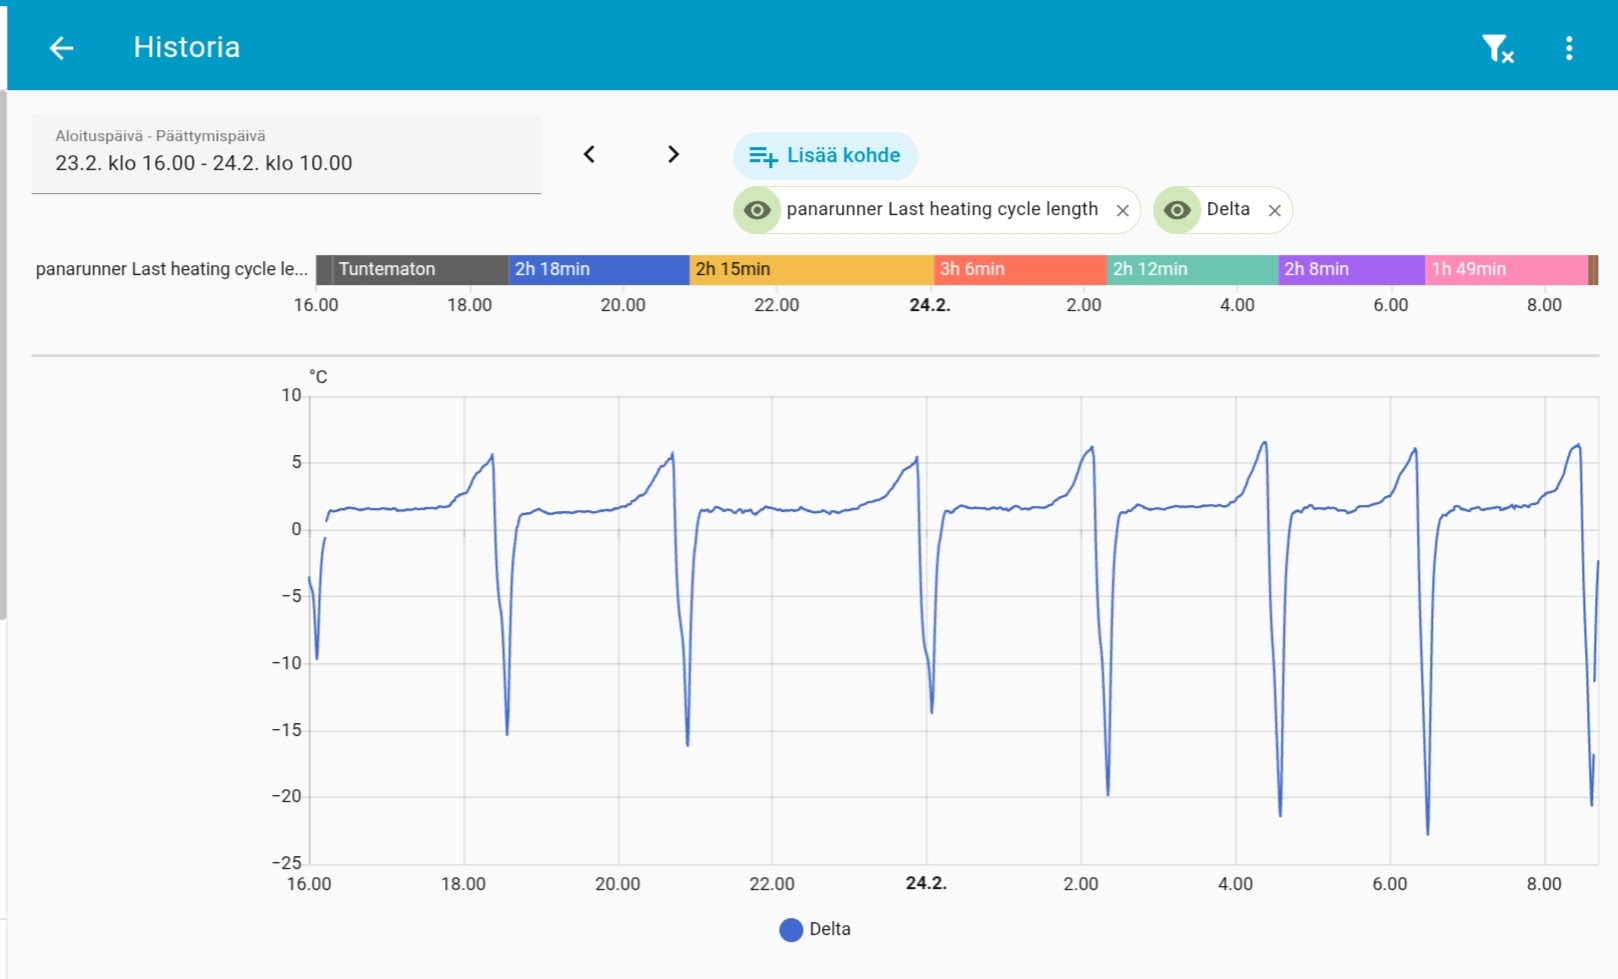
Task: Open the start-end date range picker
Action: tap(286, 154)
